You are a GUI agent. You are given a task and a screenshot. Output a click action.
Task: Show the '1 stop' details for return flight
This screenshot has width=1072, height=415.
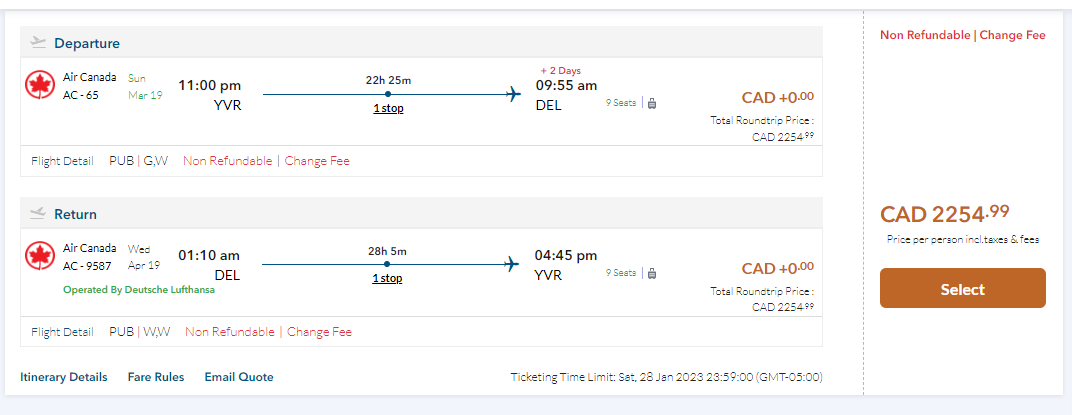click(387, 278)
